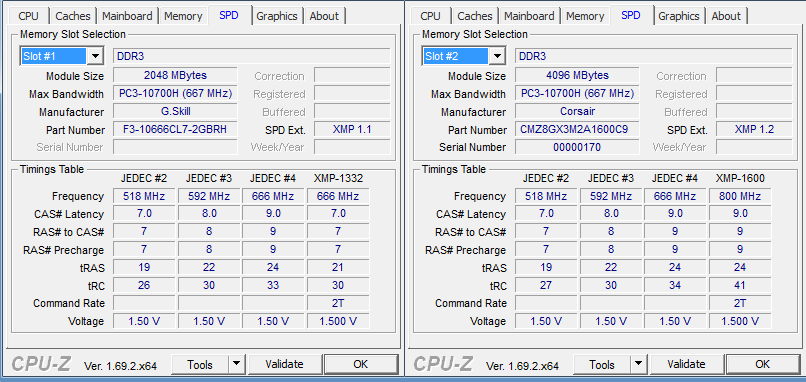This screenshot has height=382, width=806.
Task: Select Memory tab in left CPU-Z window
Action: coord(183,16)
